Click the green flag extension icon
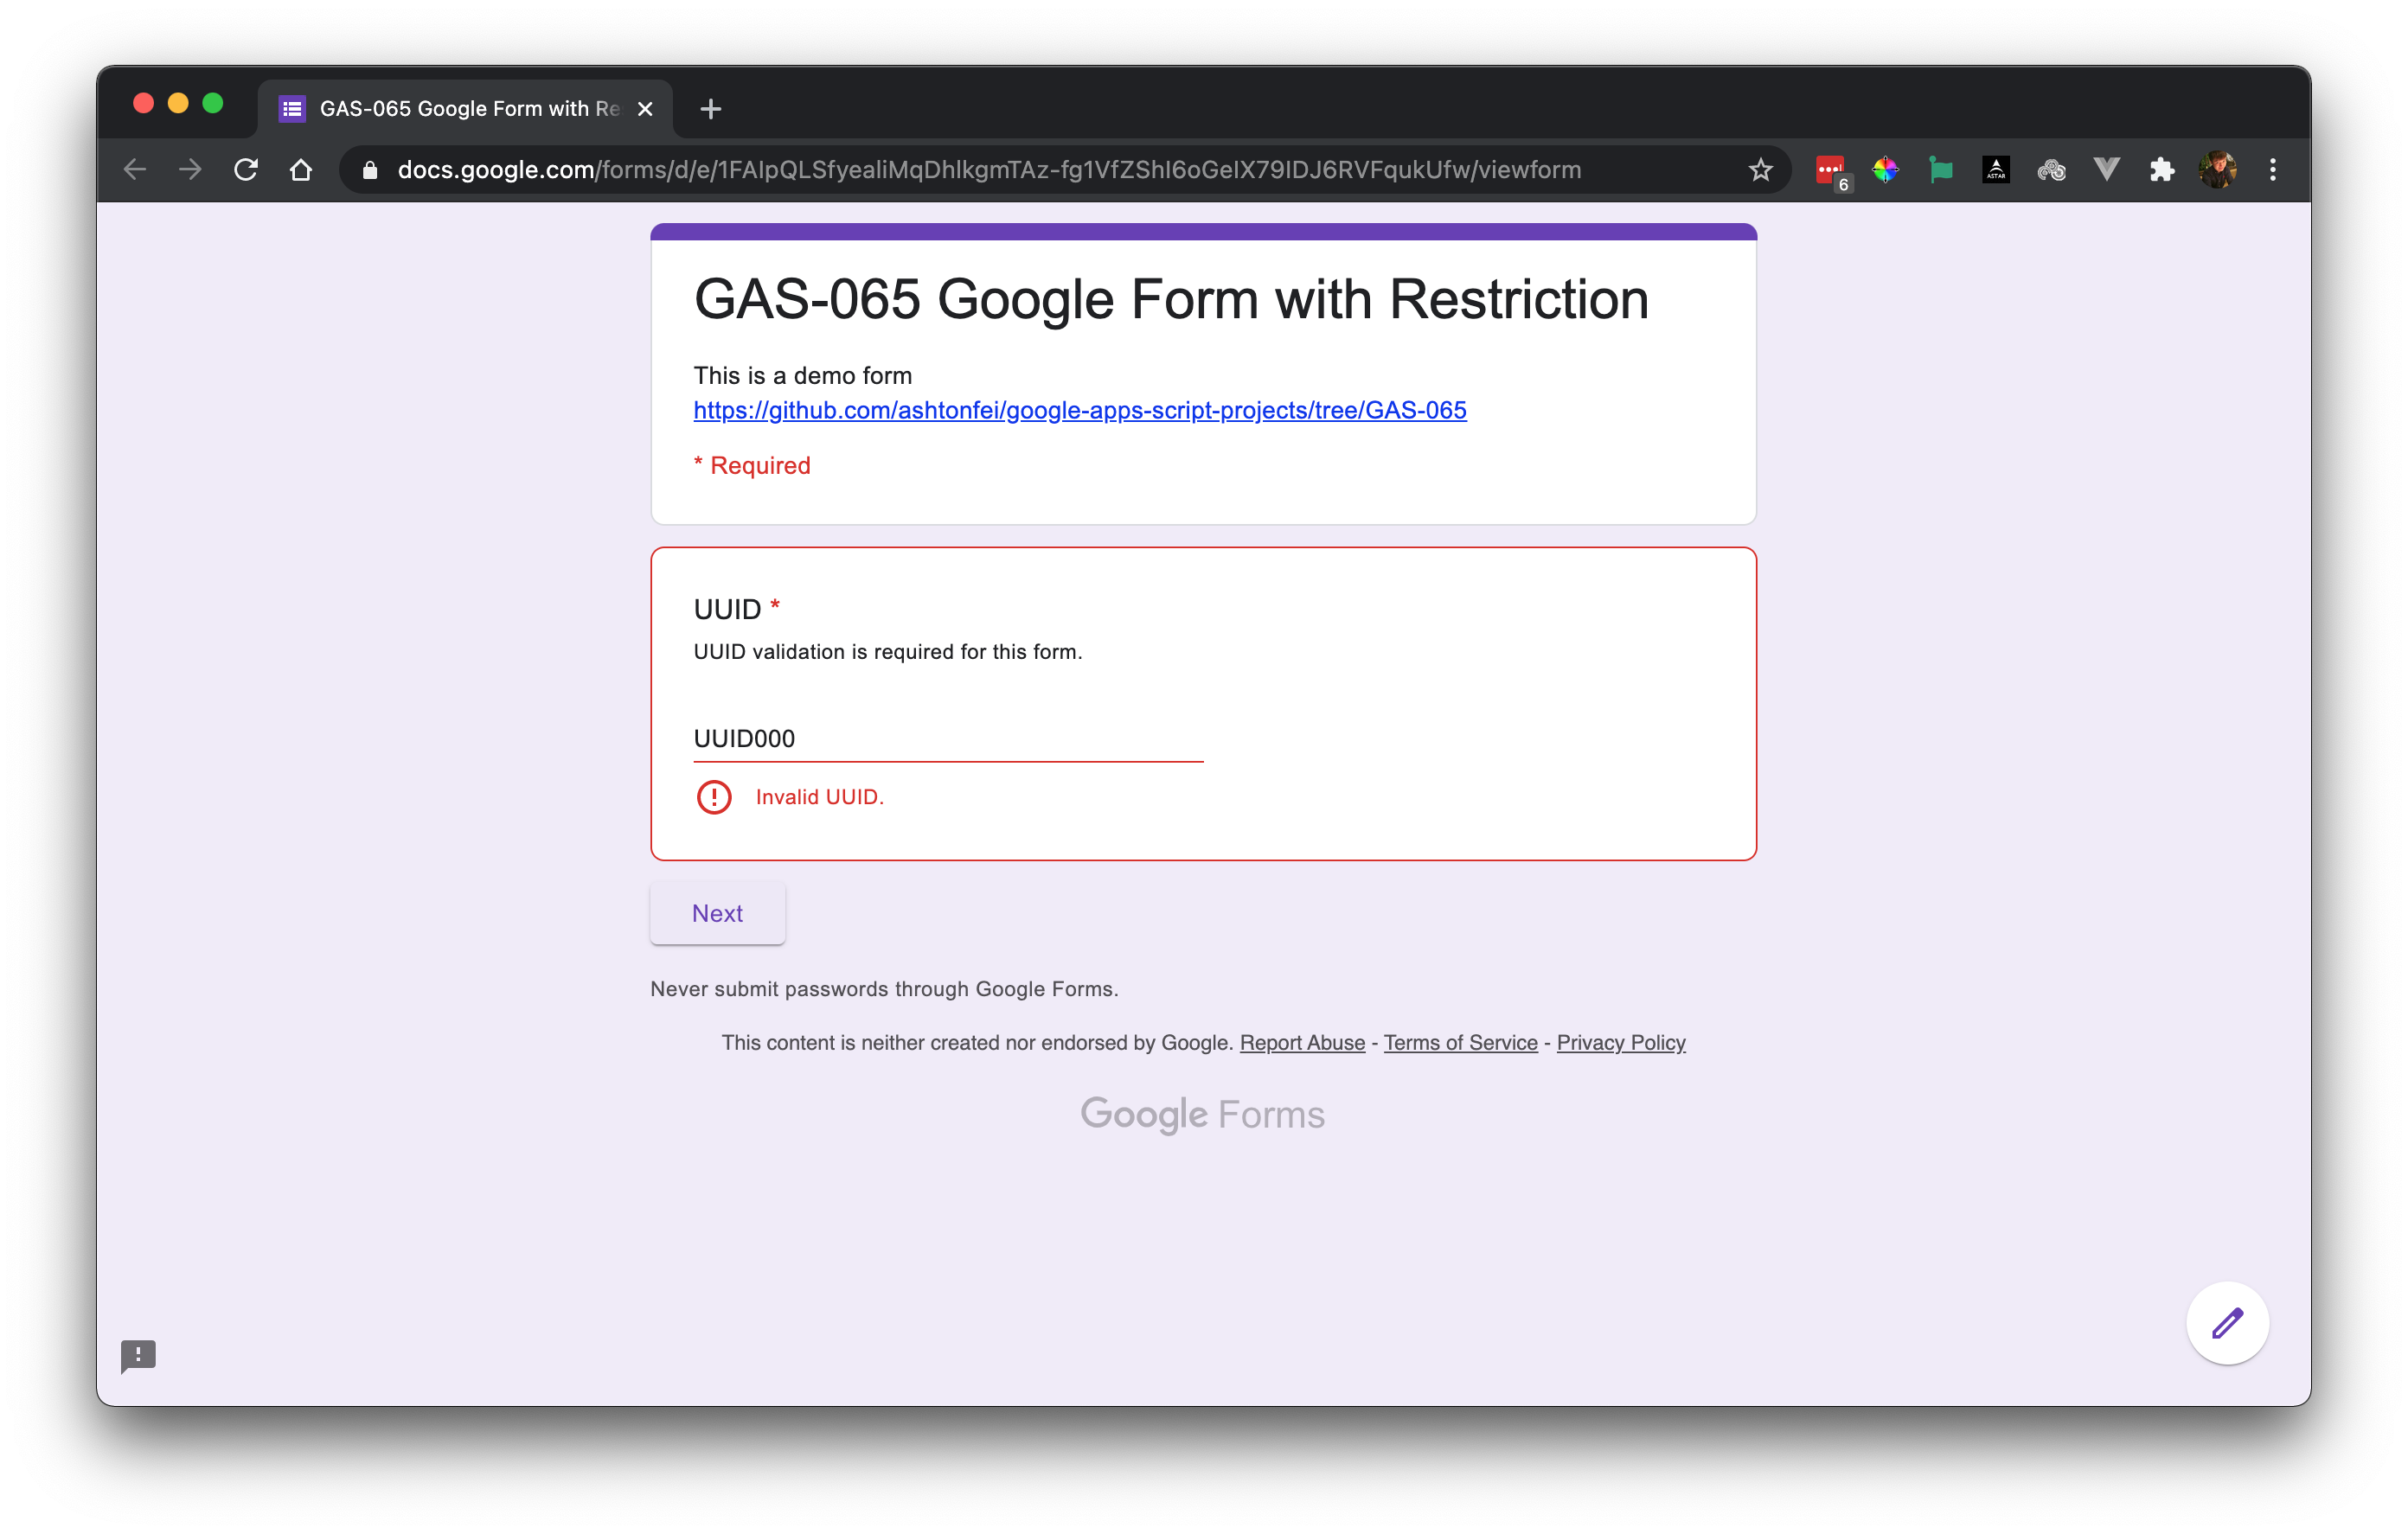 (1940, 170)
